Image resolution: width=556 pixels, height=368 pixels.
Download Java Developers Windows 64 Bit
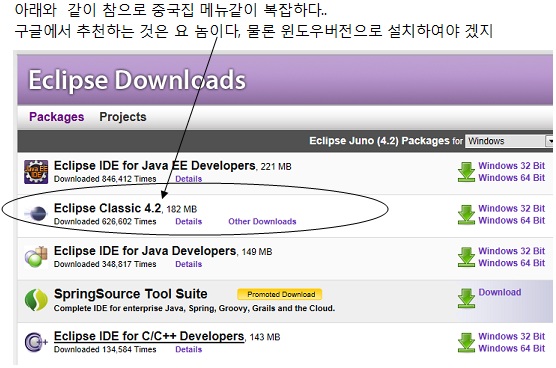511,263
